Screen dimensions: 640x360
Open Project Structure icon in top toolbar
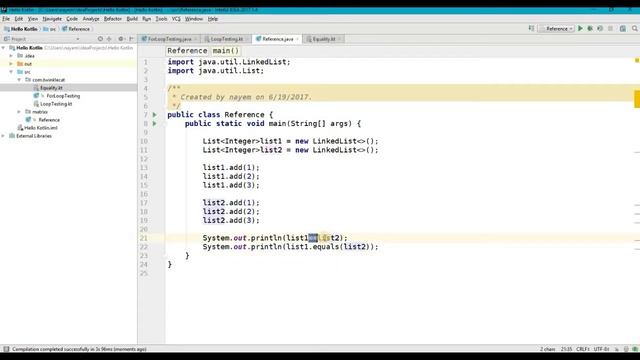click(x=622, y=29)
